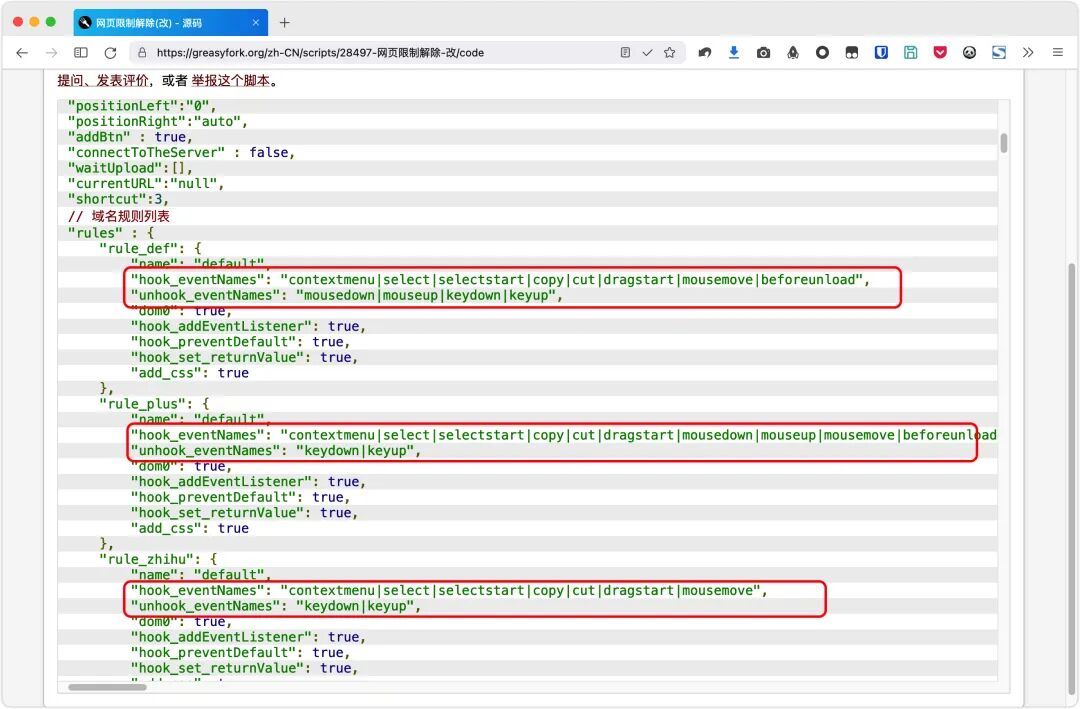Click the "positionRight":"auto" code line
The image size is (1080, 709).
coord(158,121)
